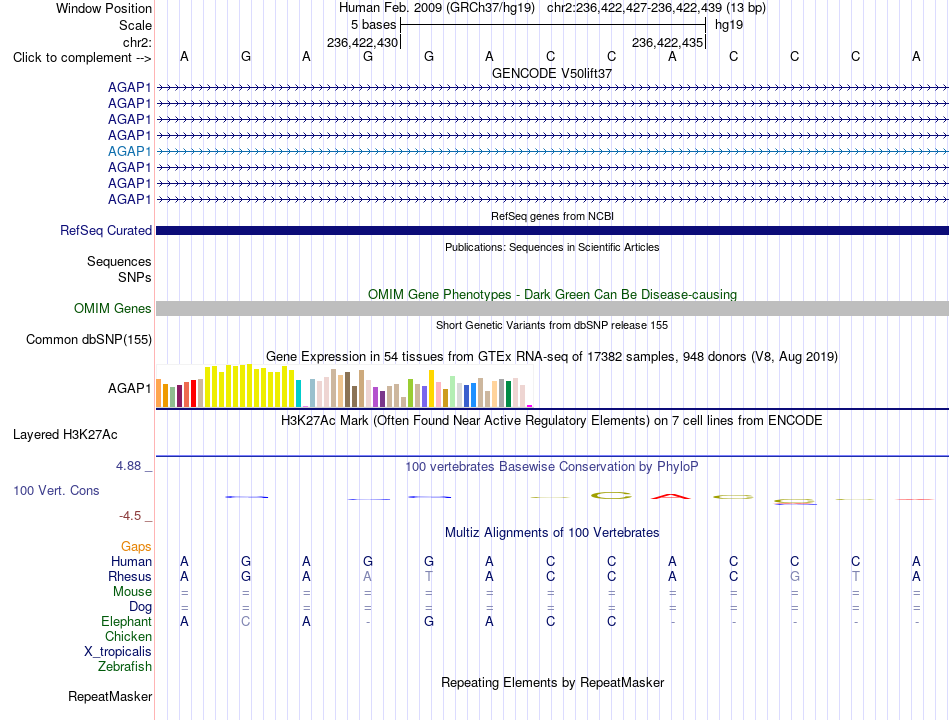Click the green 'OMIM Genes' label

pos(113,308)
